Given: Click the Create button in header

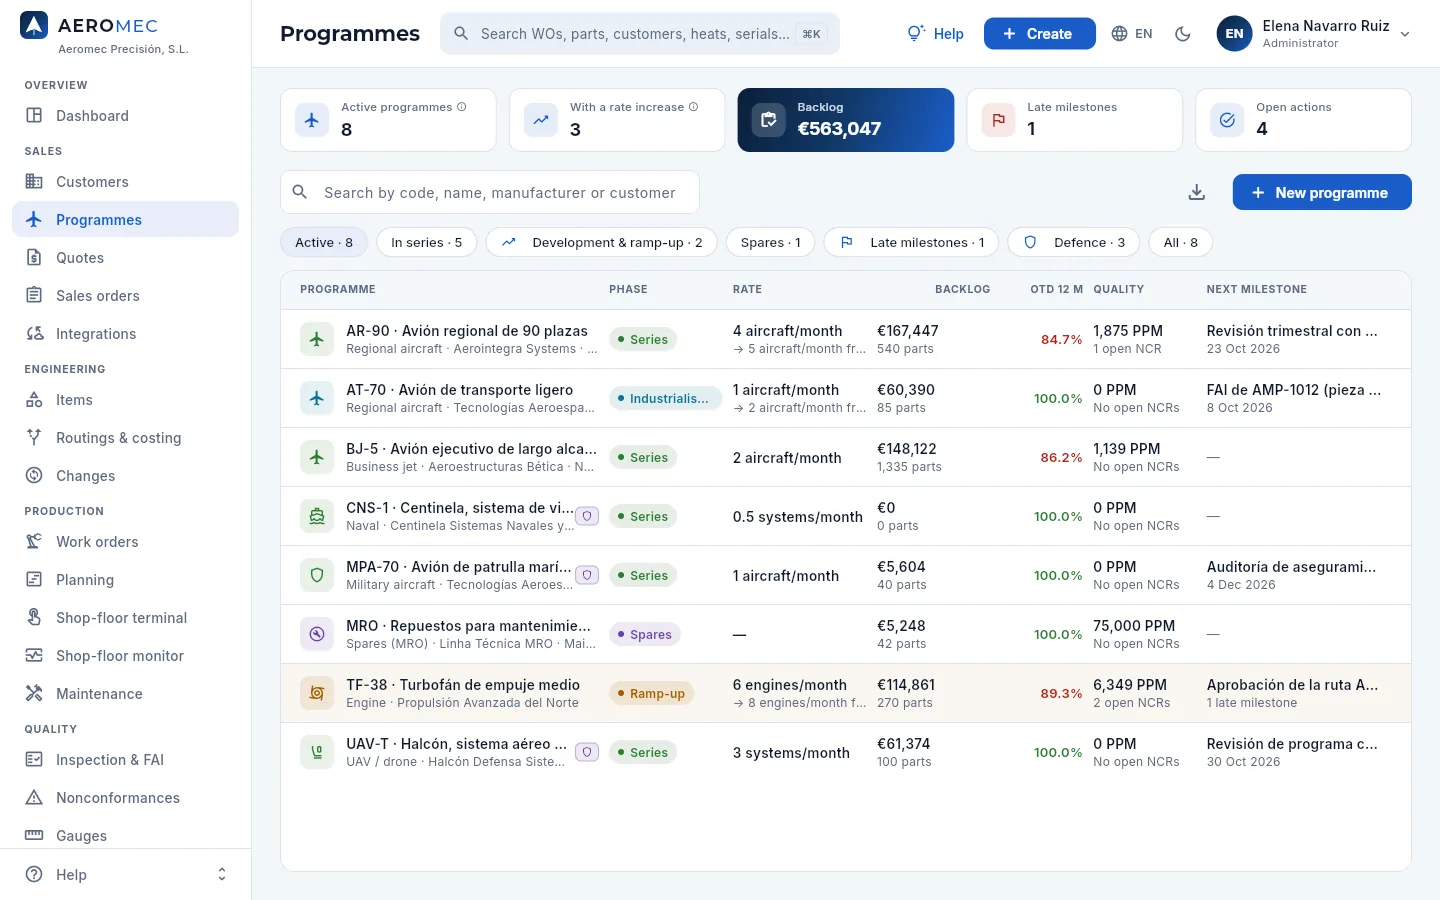Looking at the screenshot, I should pos(1039,34).
